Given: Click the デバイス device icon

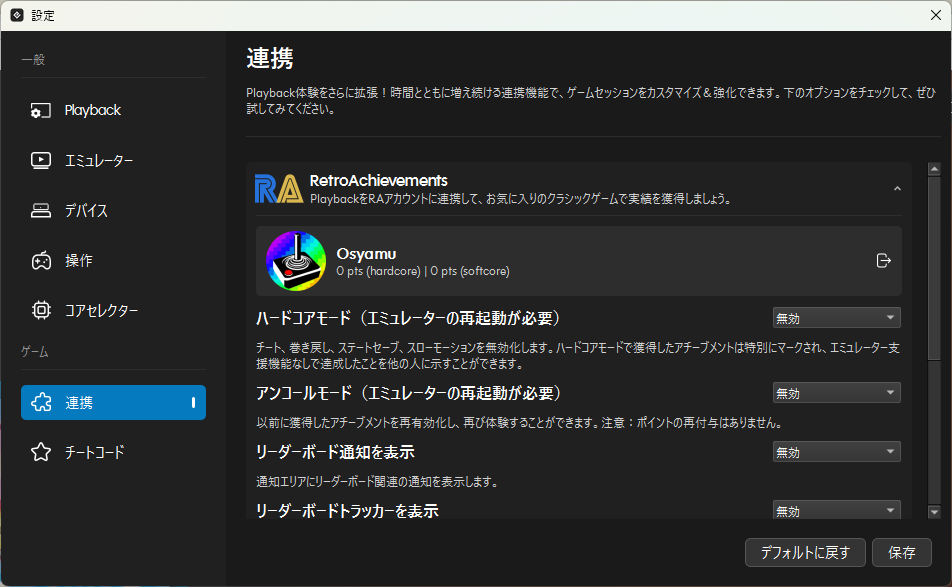Looking at the screenshot, I should (41, 211).
